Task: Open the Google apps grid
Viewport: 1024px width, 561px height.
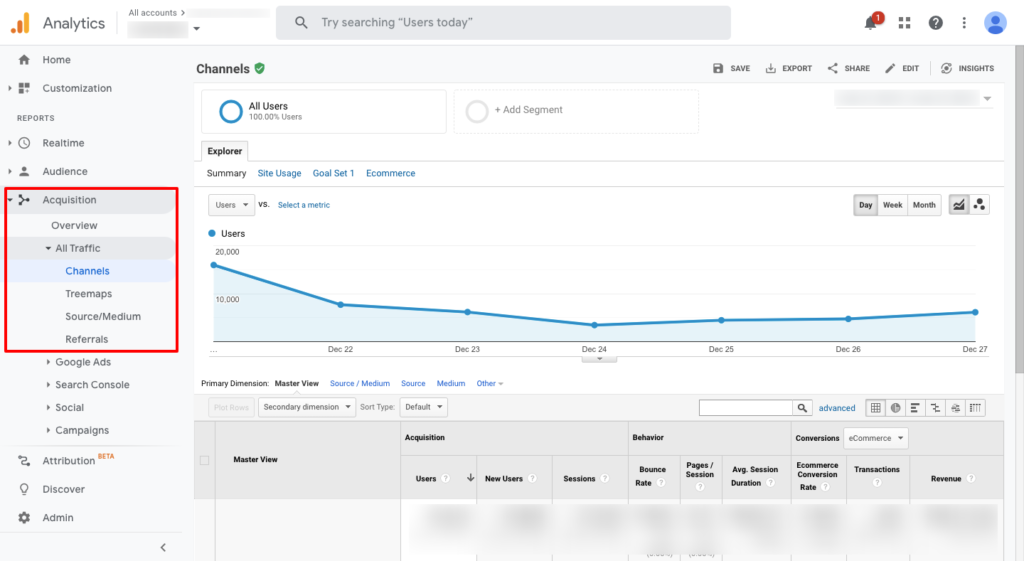Action: 904,23
